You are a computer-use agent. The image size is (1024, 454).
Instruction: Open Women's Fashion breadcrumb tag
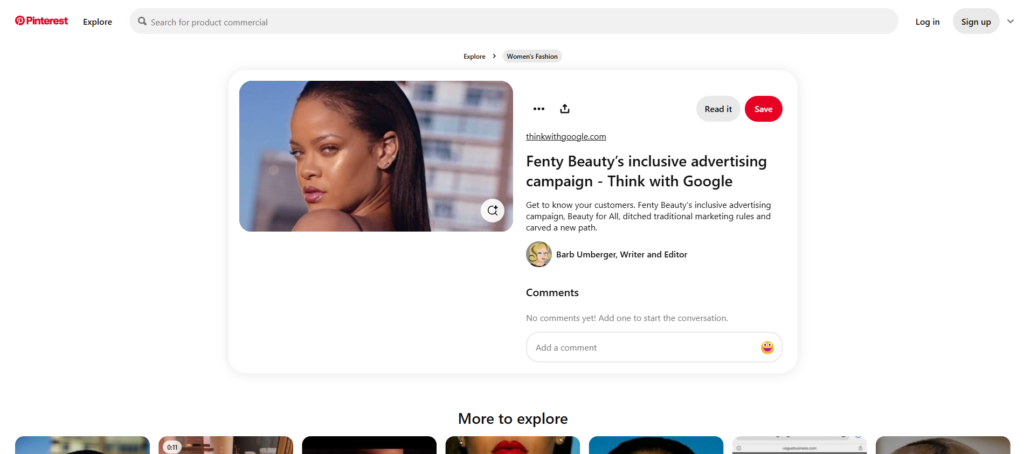coord(532,56)
